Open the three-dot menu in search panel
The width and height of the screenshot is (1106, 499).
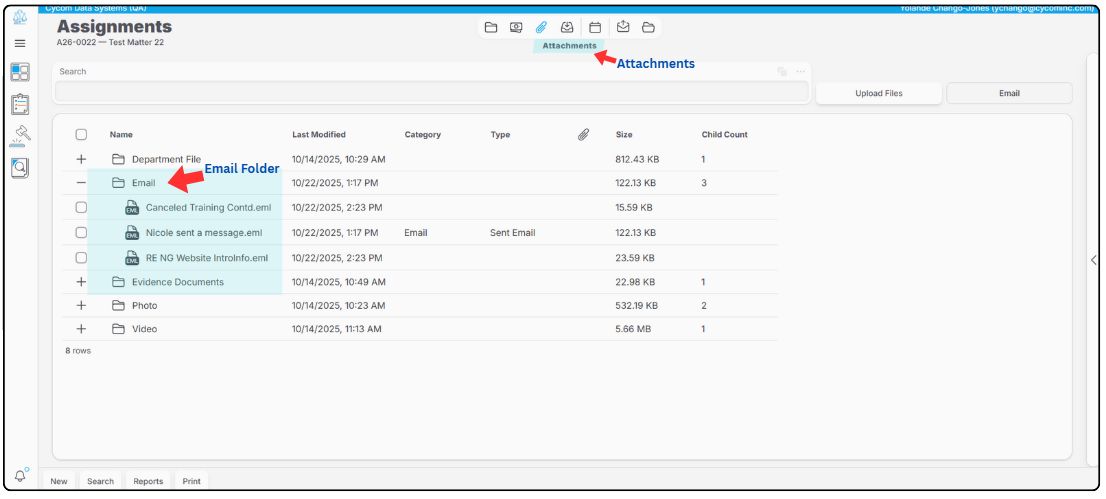[801, 71]
